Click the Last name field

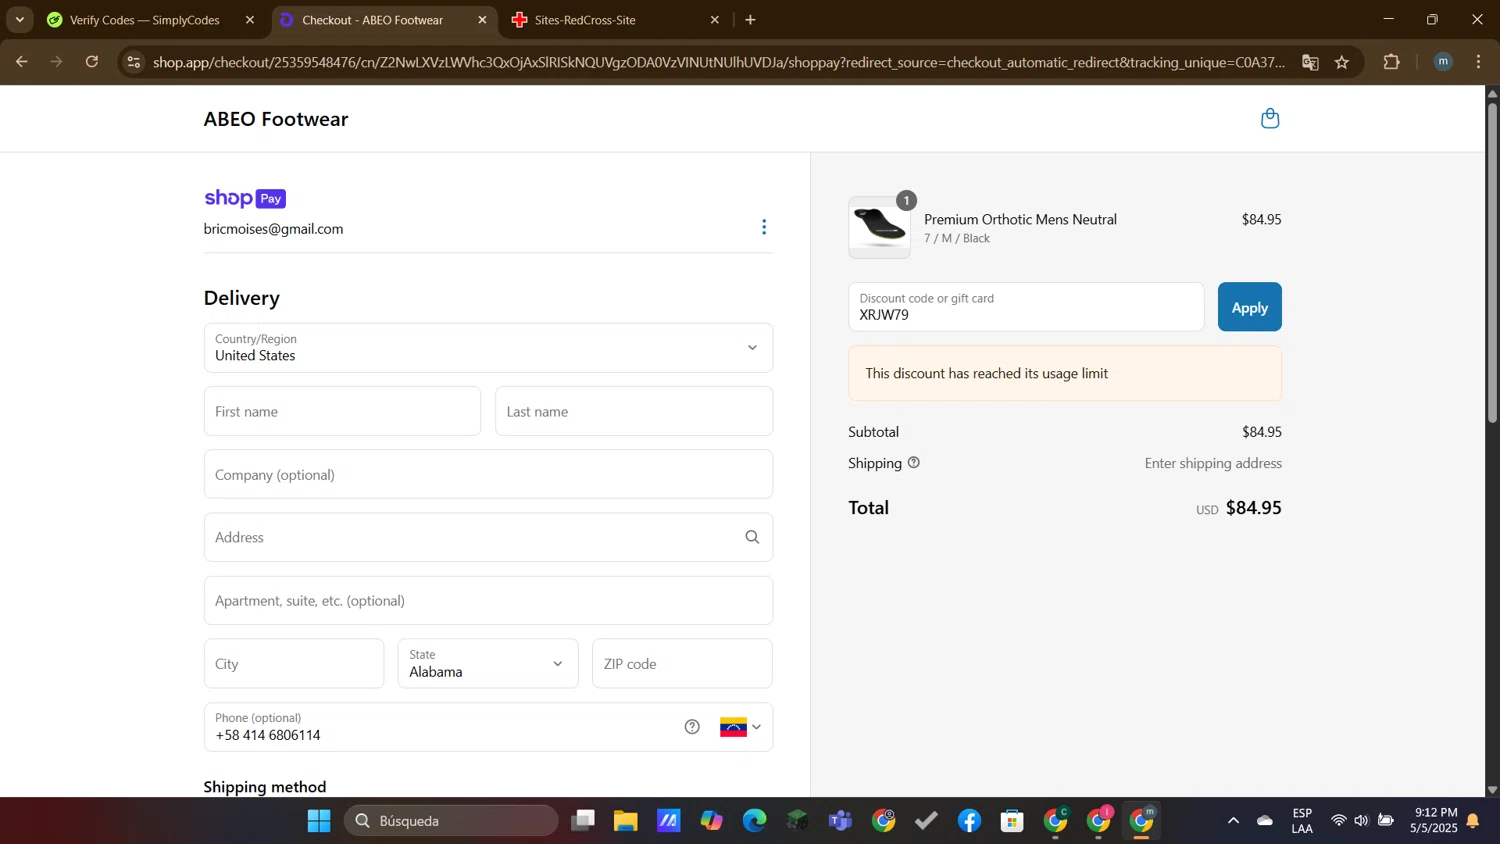pos(634,411)
